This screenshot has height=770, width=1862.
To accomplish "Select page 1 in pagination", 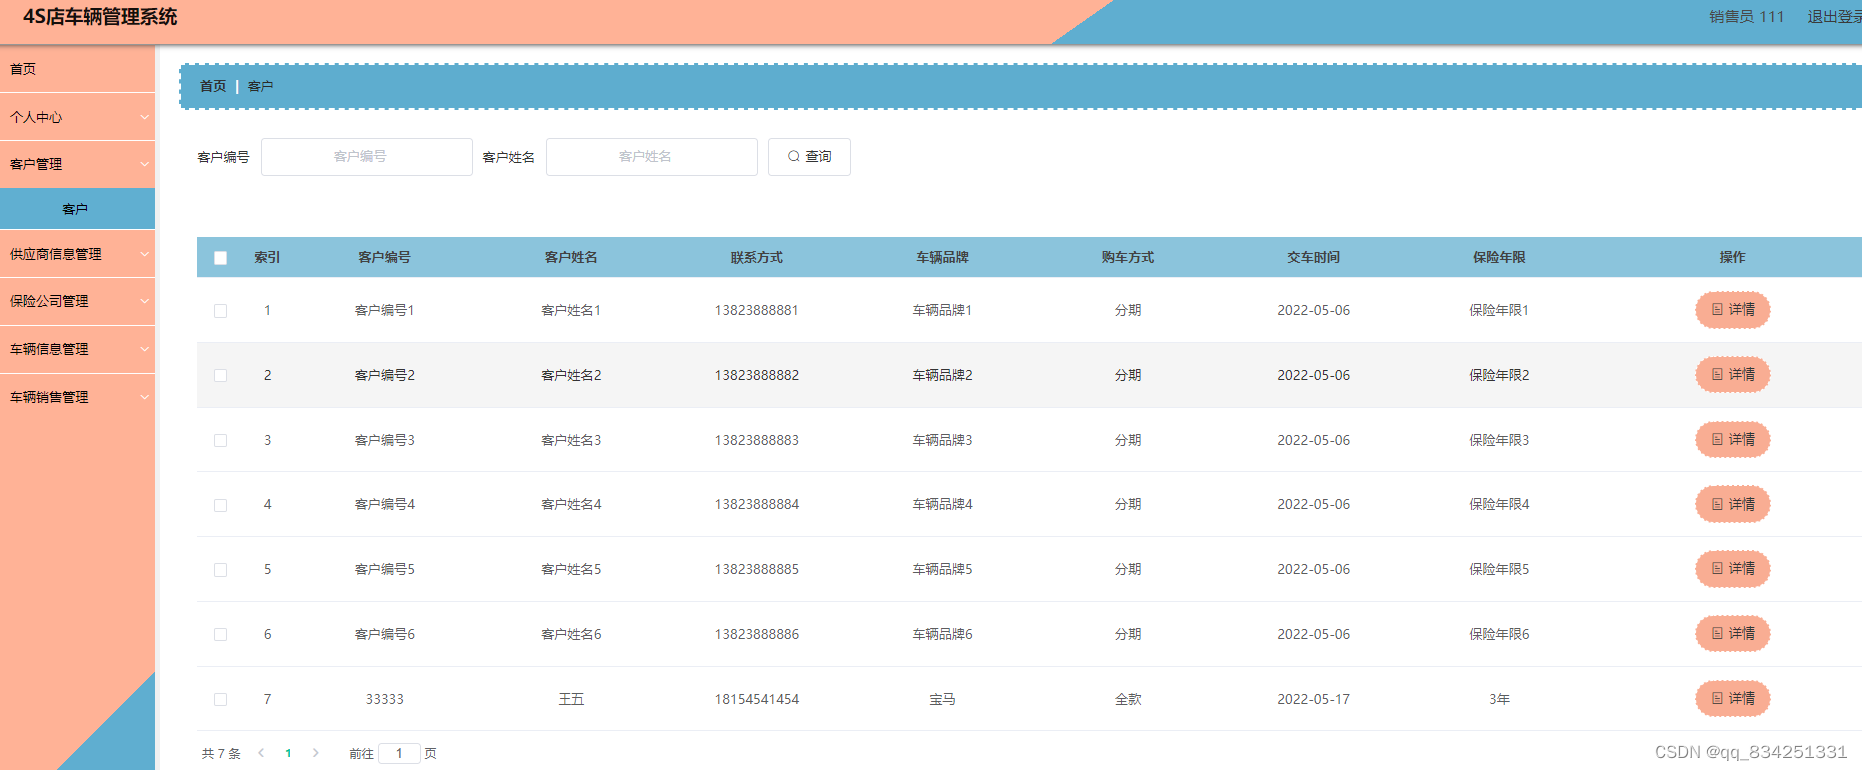I will click(x=288, y=753).
